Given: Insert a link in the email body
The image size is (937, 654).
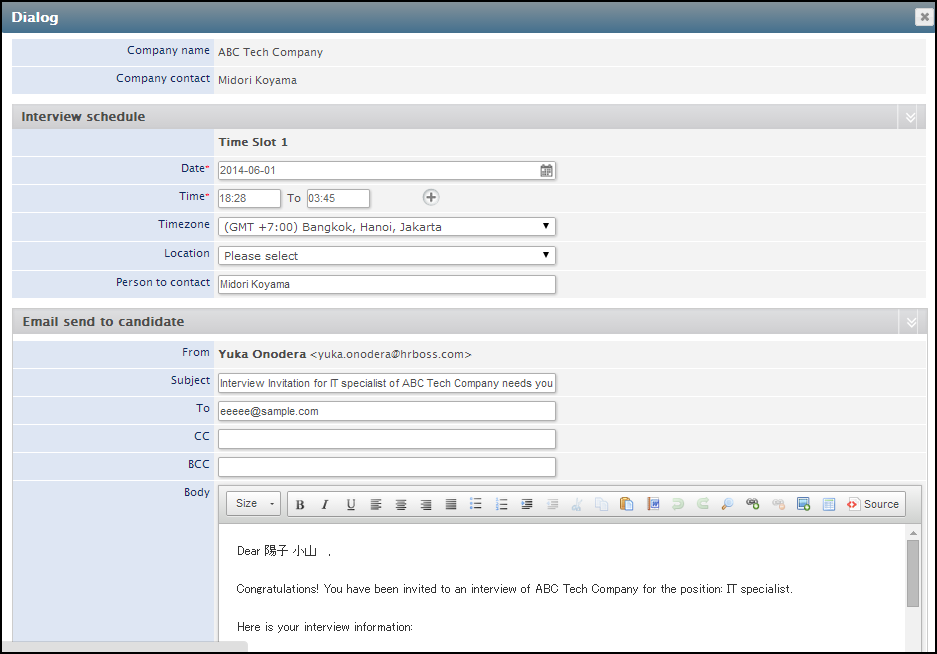Looking at the screenshot, I should coord(753,504).
